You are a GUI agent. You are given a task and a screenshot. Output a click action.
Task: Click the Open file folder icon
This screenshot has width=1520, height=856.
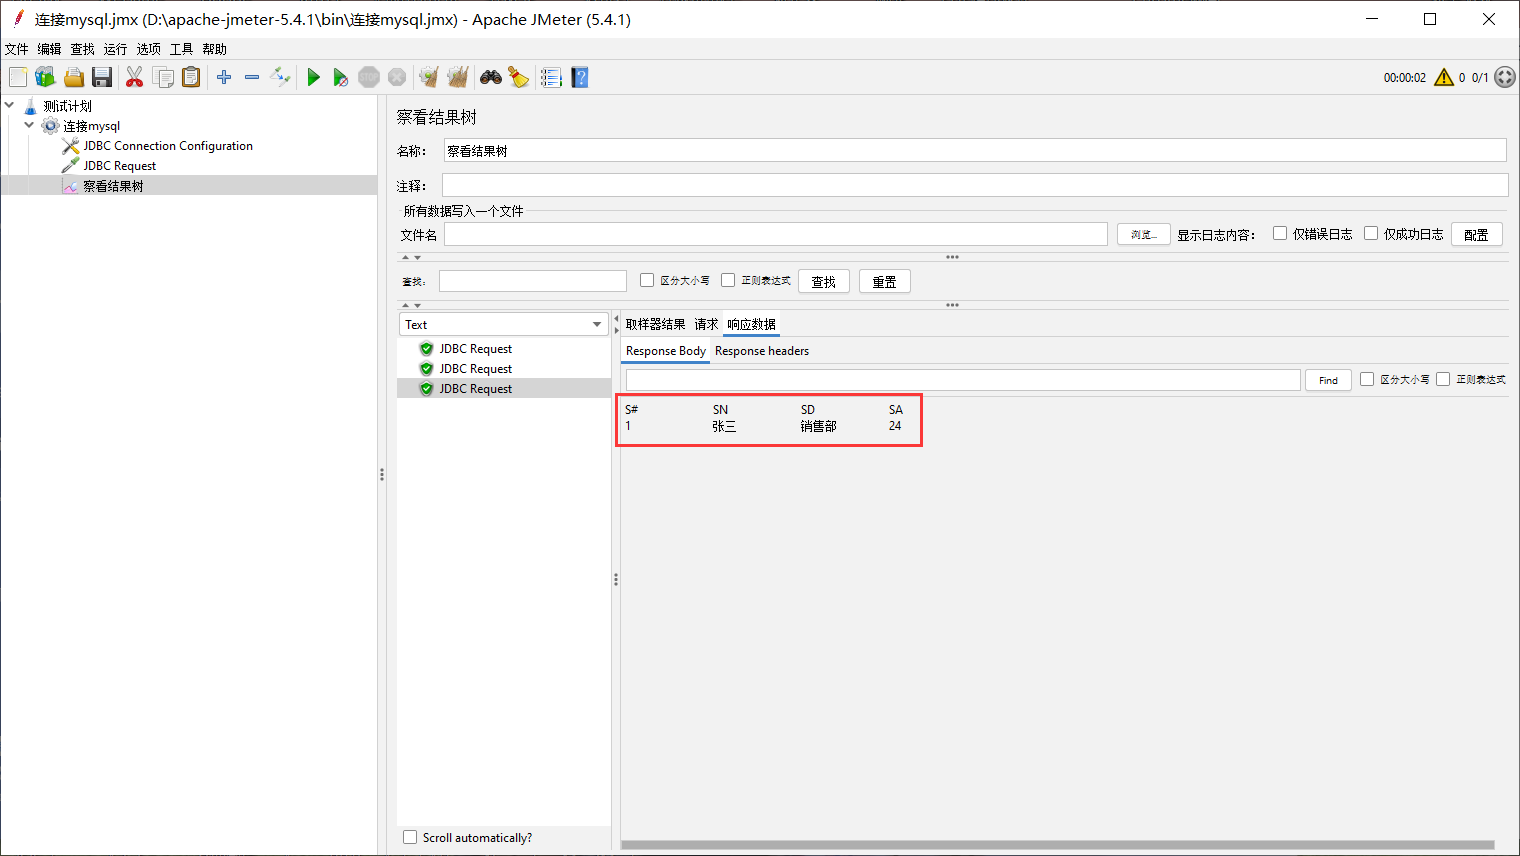click(x=73, y=77)
